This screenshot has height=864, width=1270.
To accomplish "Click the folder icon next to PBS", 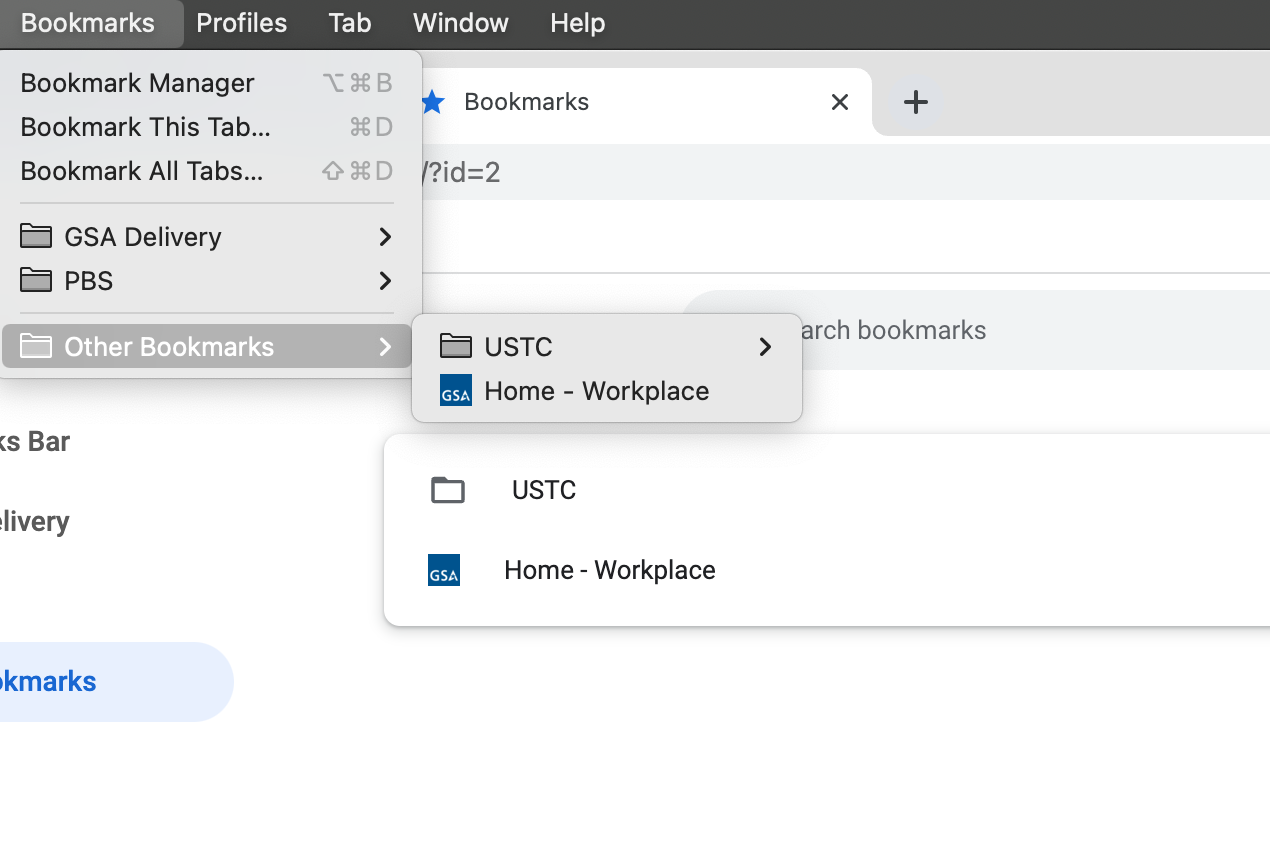I will coord(35,281).
